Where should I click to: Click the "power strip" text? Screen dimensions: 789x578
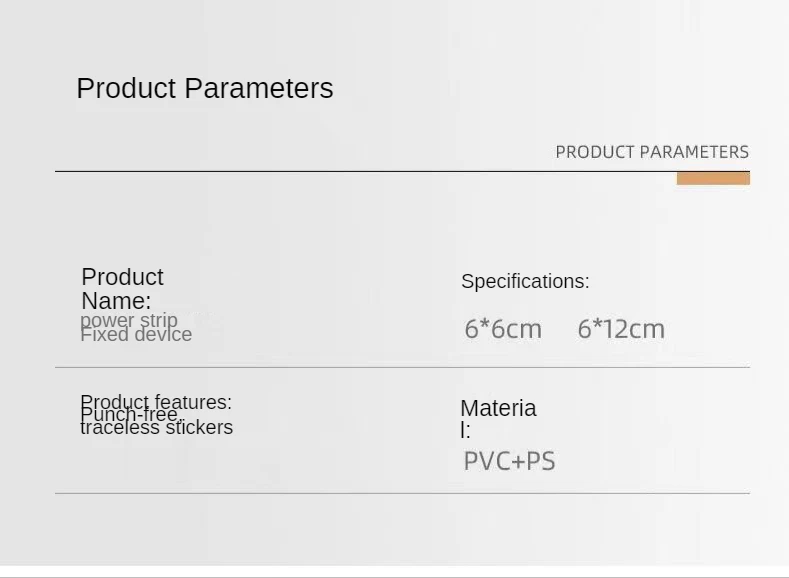click(128, 319)
